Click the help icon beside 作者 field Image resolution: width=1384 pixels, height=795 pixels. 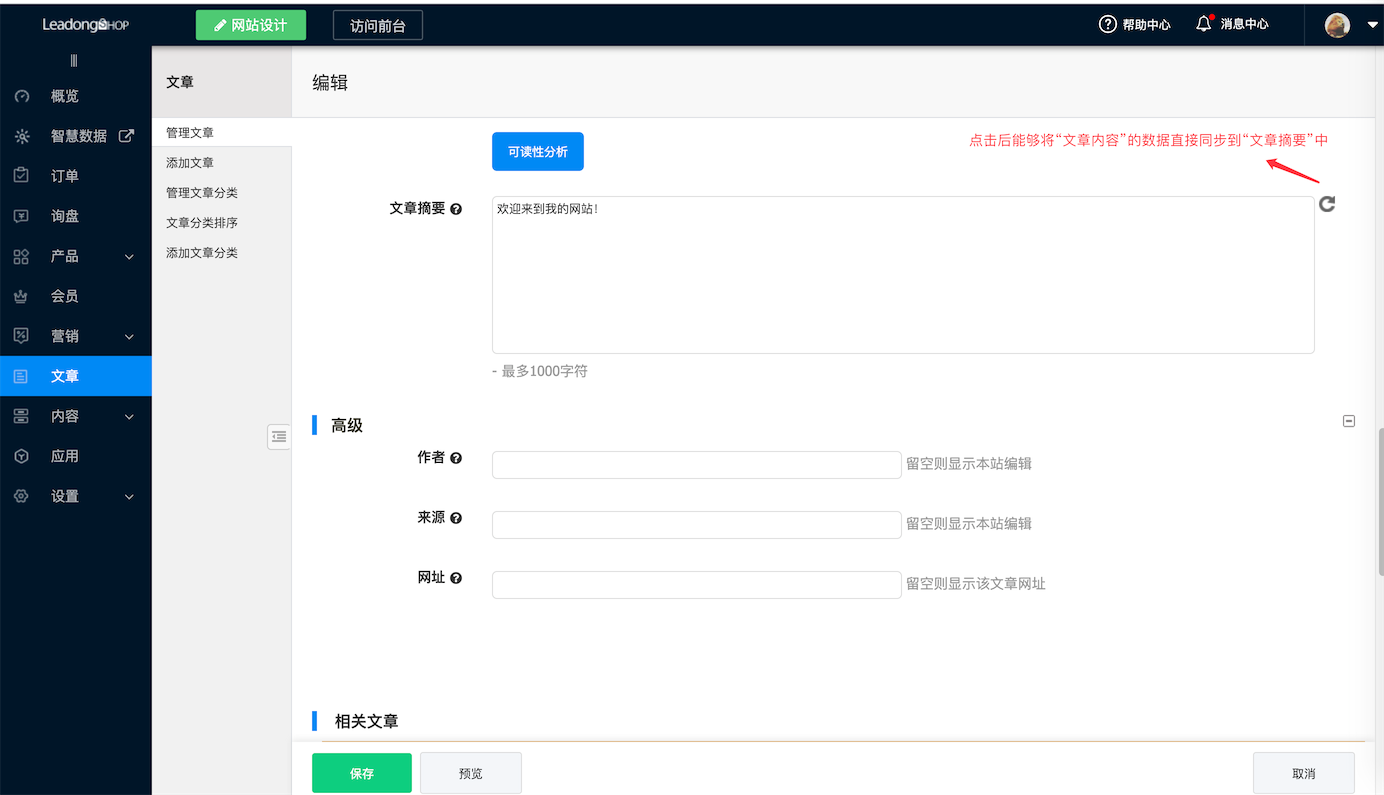457,457
